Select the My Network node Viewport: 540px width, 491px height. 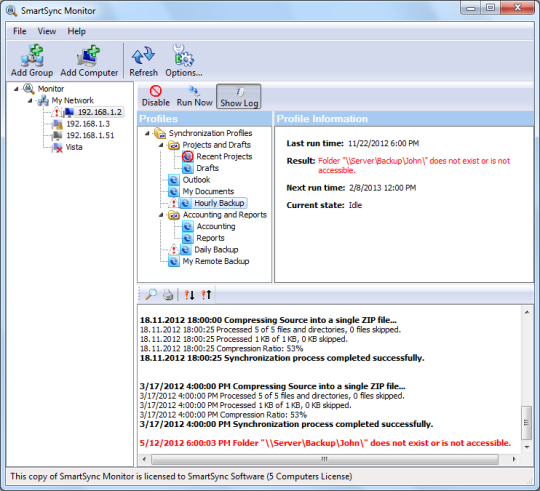[x=72, y=101]
